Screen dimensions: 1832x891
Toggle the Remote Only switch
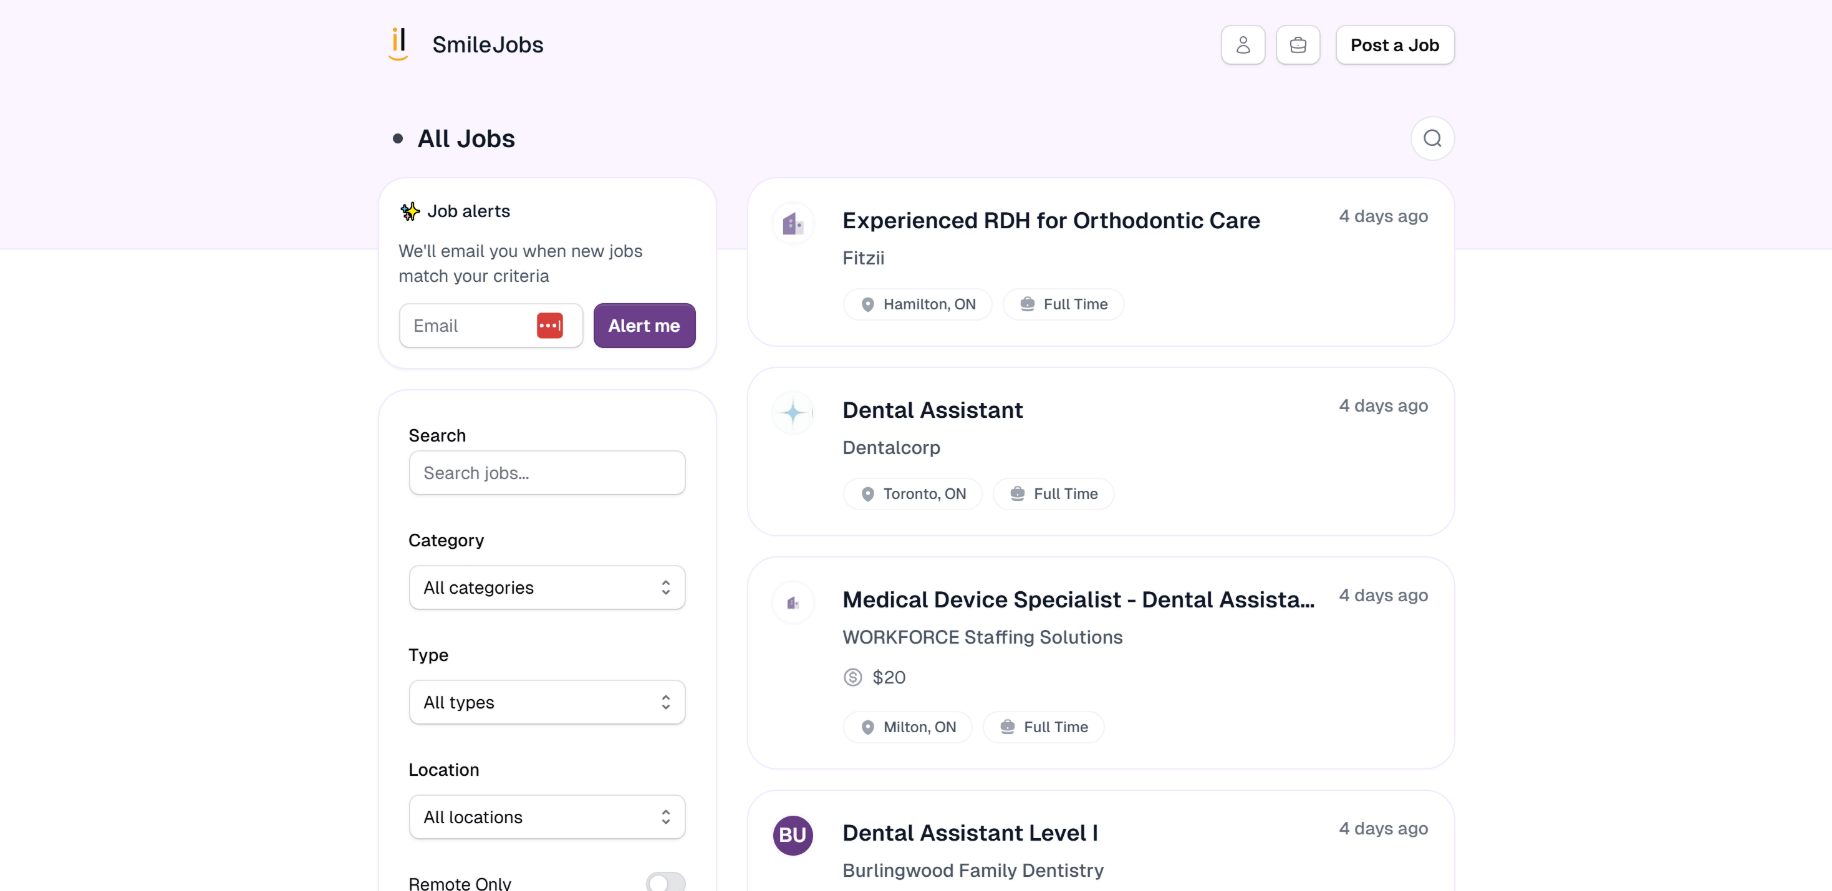(x=665, y=882)
